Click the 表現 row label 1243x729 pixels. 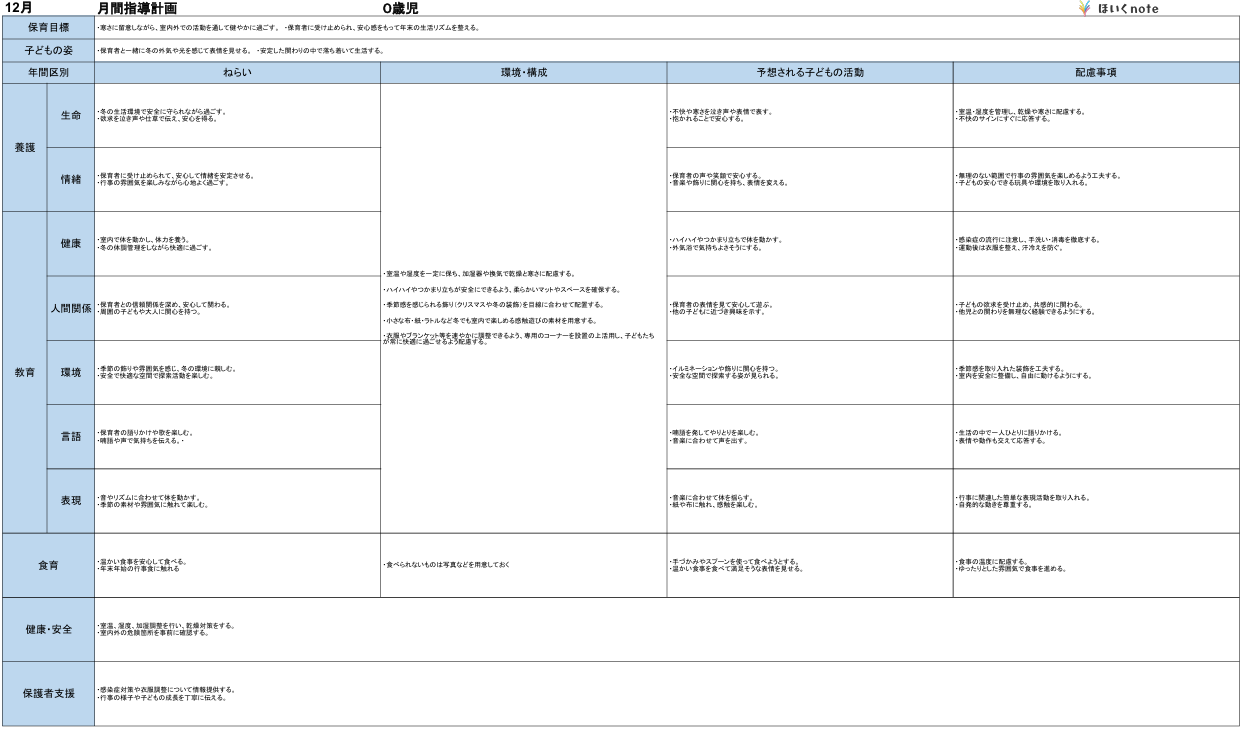click(x=71, y=500)
